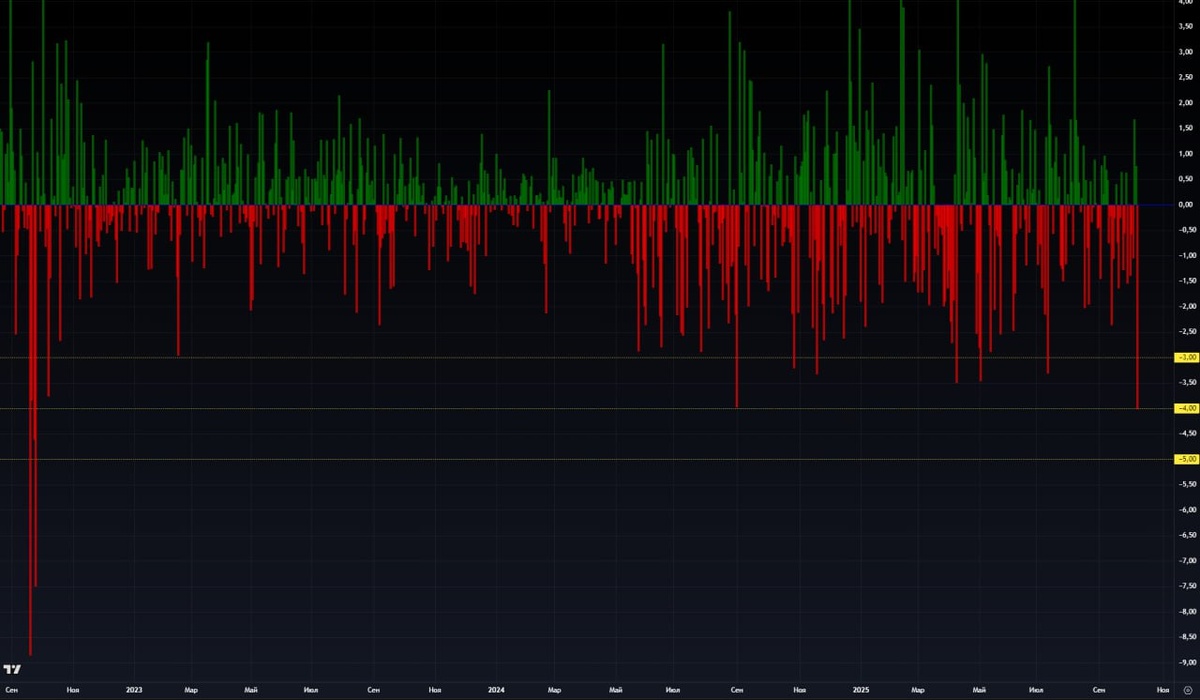Click the Сен label of year 2025
The image size is (1200, 700).
1100,690
